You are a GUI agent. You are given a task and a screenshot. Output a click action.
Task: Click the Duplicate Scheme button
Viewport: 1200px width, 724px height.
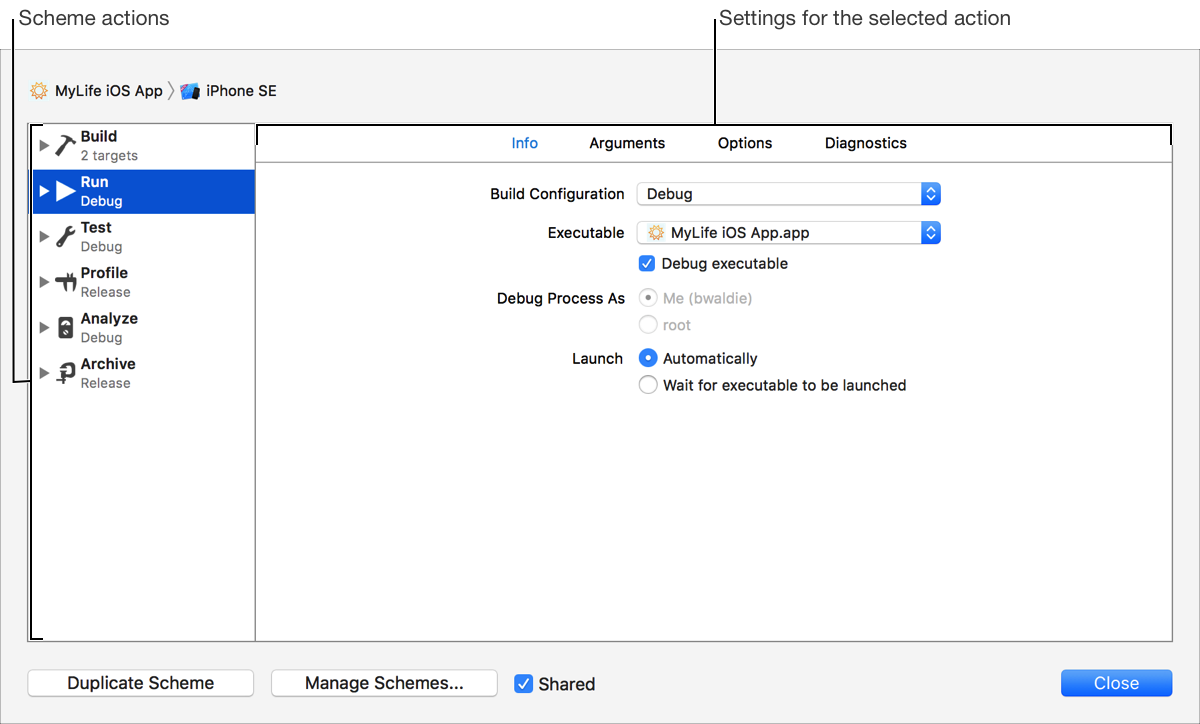[140, 683]
